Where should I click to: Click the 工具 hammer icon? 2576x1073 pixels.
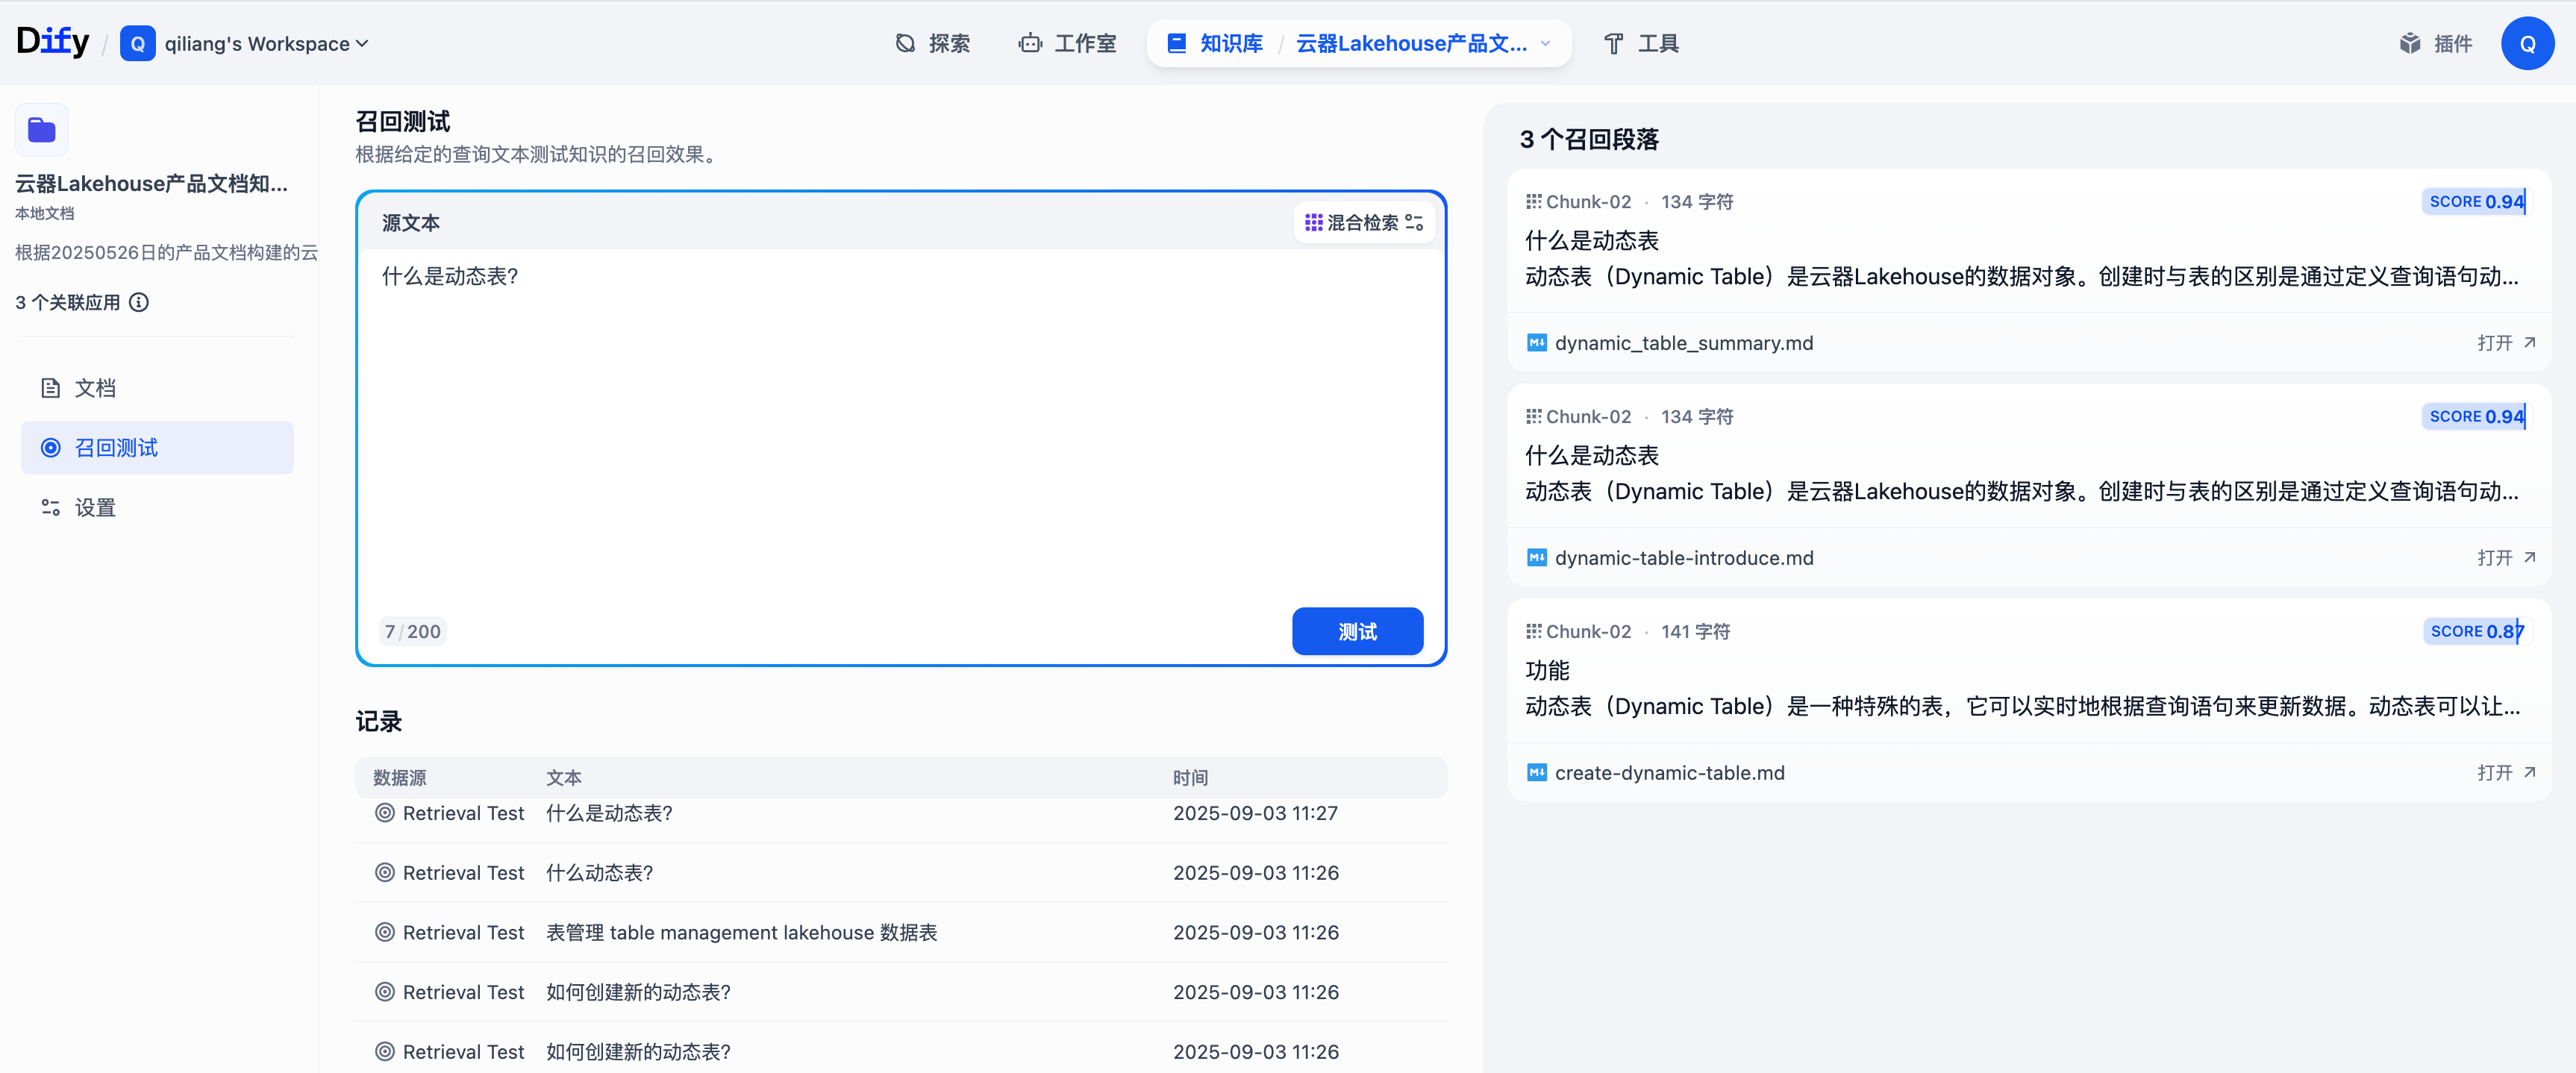point(1613,44)
